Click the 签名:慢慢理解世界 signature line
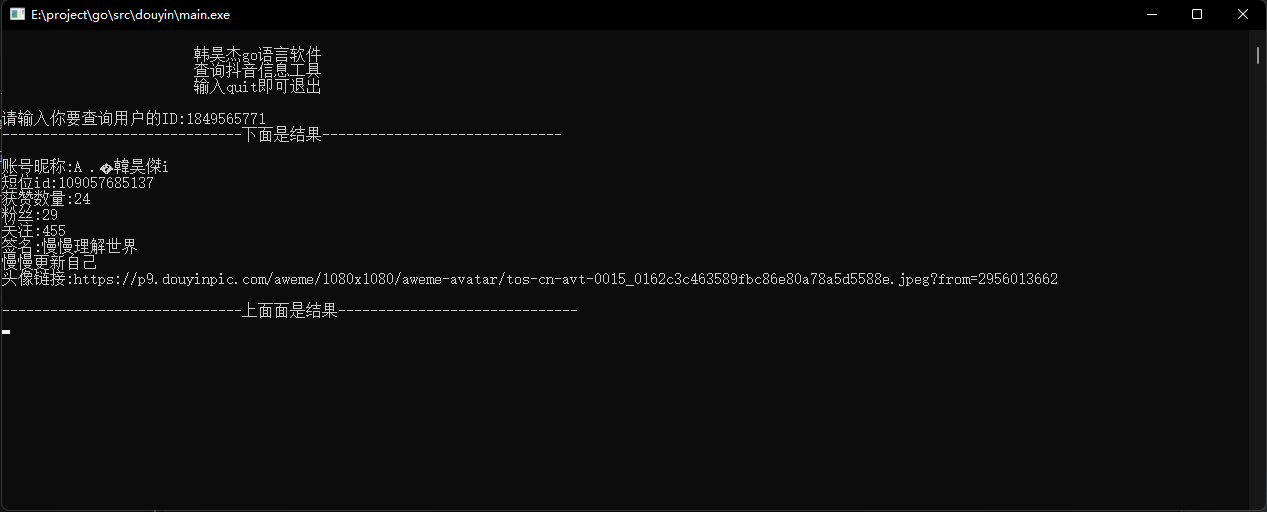 pyautogui.click(x=69, y=247)
